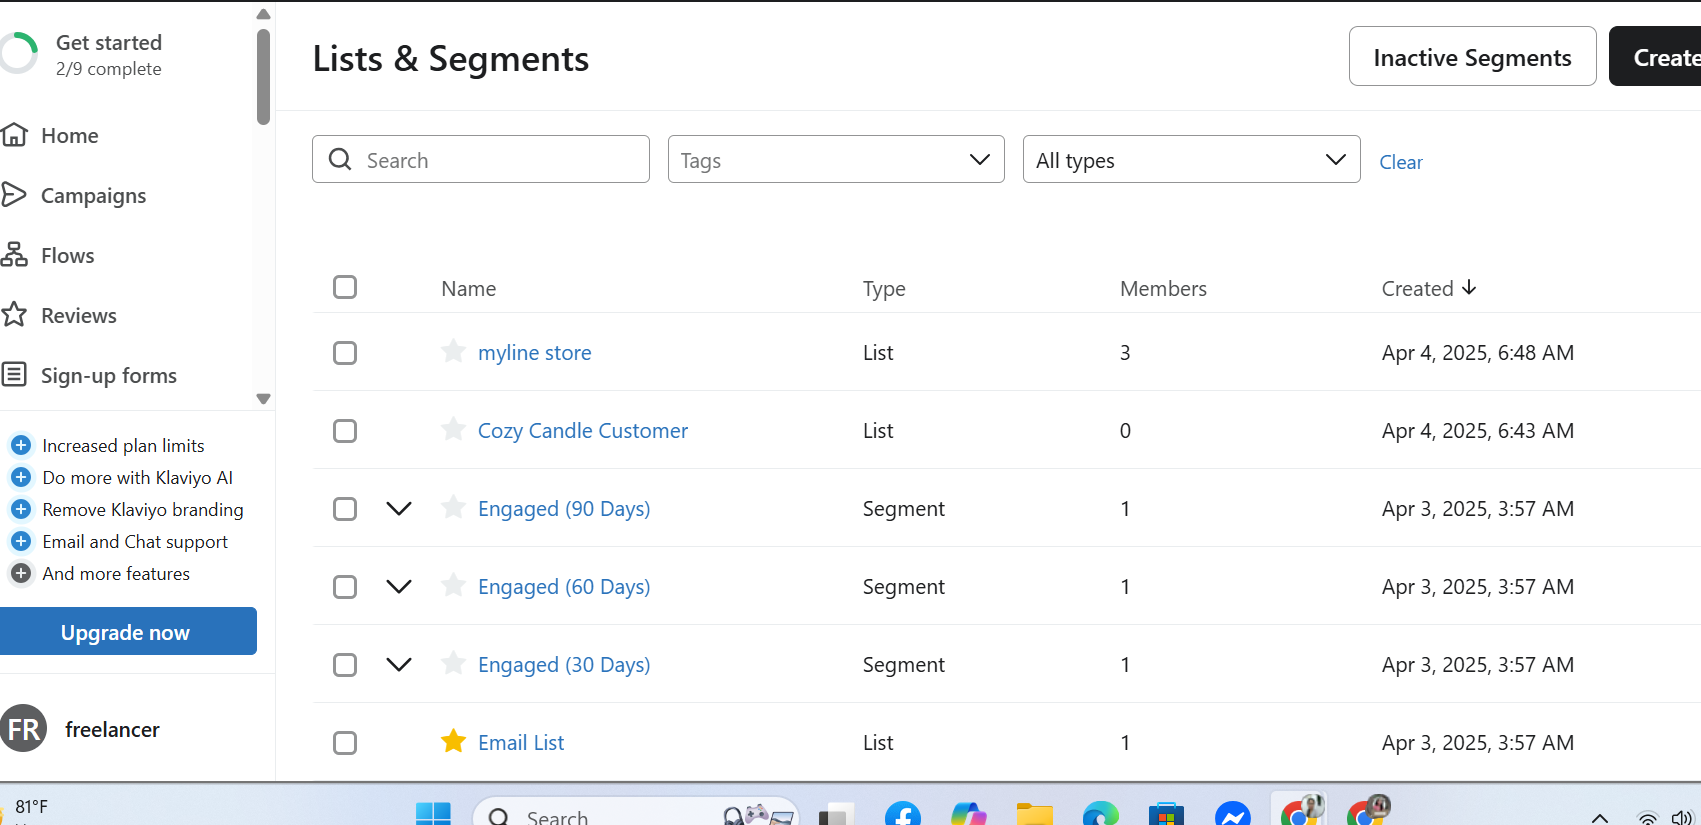
Task: Open the Engaged (30 Days) segment link
Action: (x=564, y=664)
